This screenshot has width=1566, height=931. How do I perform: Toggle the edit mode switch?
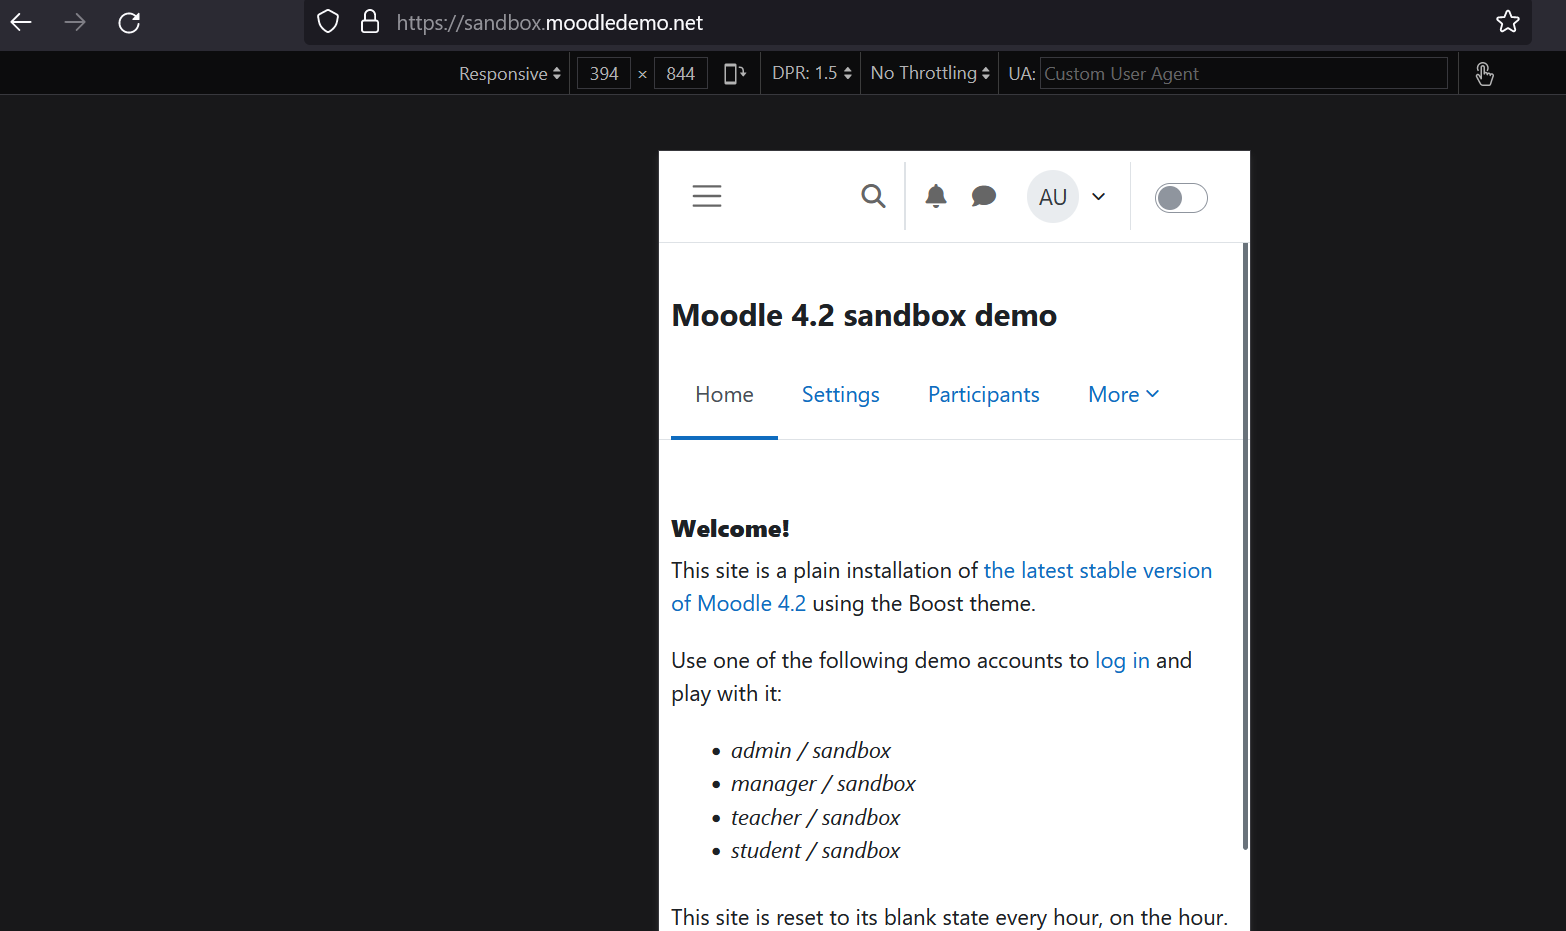(x=1181, y=198)
